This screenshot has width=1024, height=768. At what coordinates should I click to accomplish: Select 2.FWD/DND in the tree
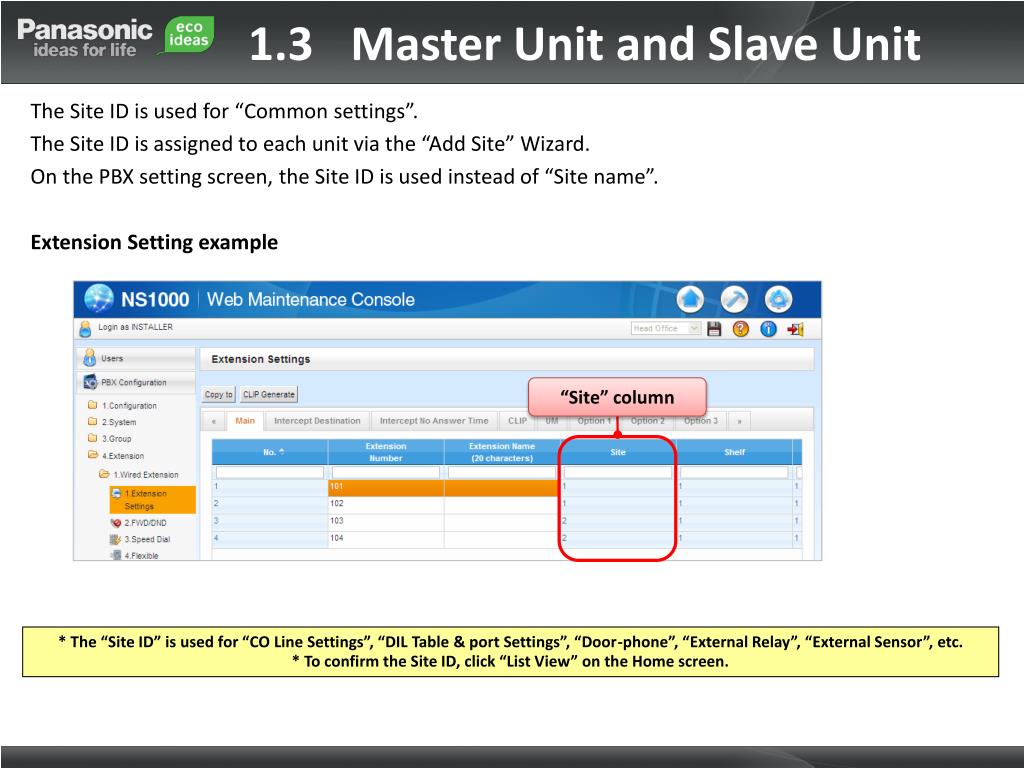(145, 522)
